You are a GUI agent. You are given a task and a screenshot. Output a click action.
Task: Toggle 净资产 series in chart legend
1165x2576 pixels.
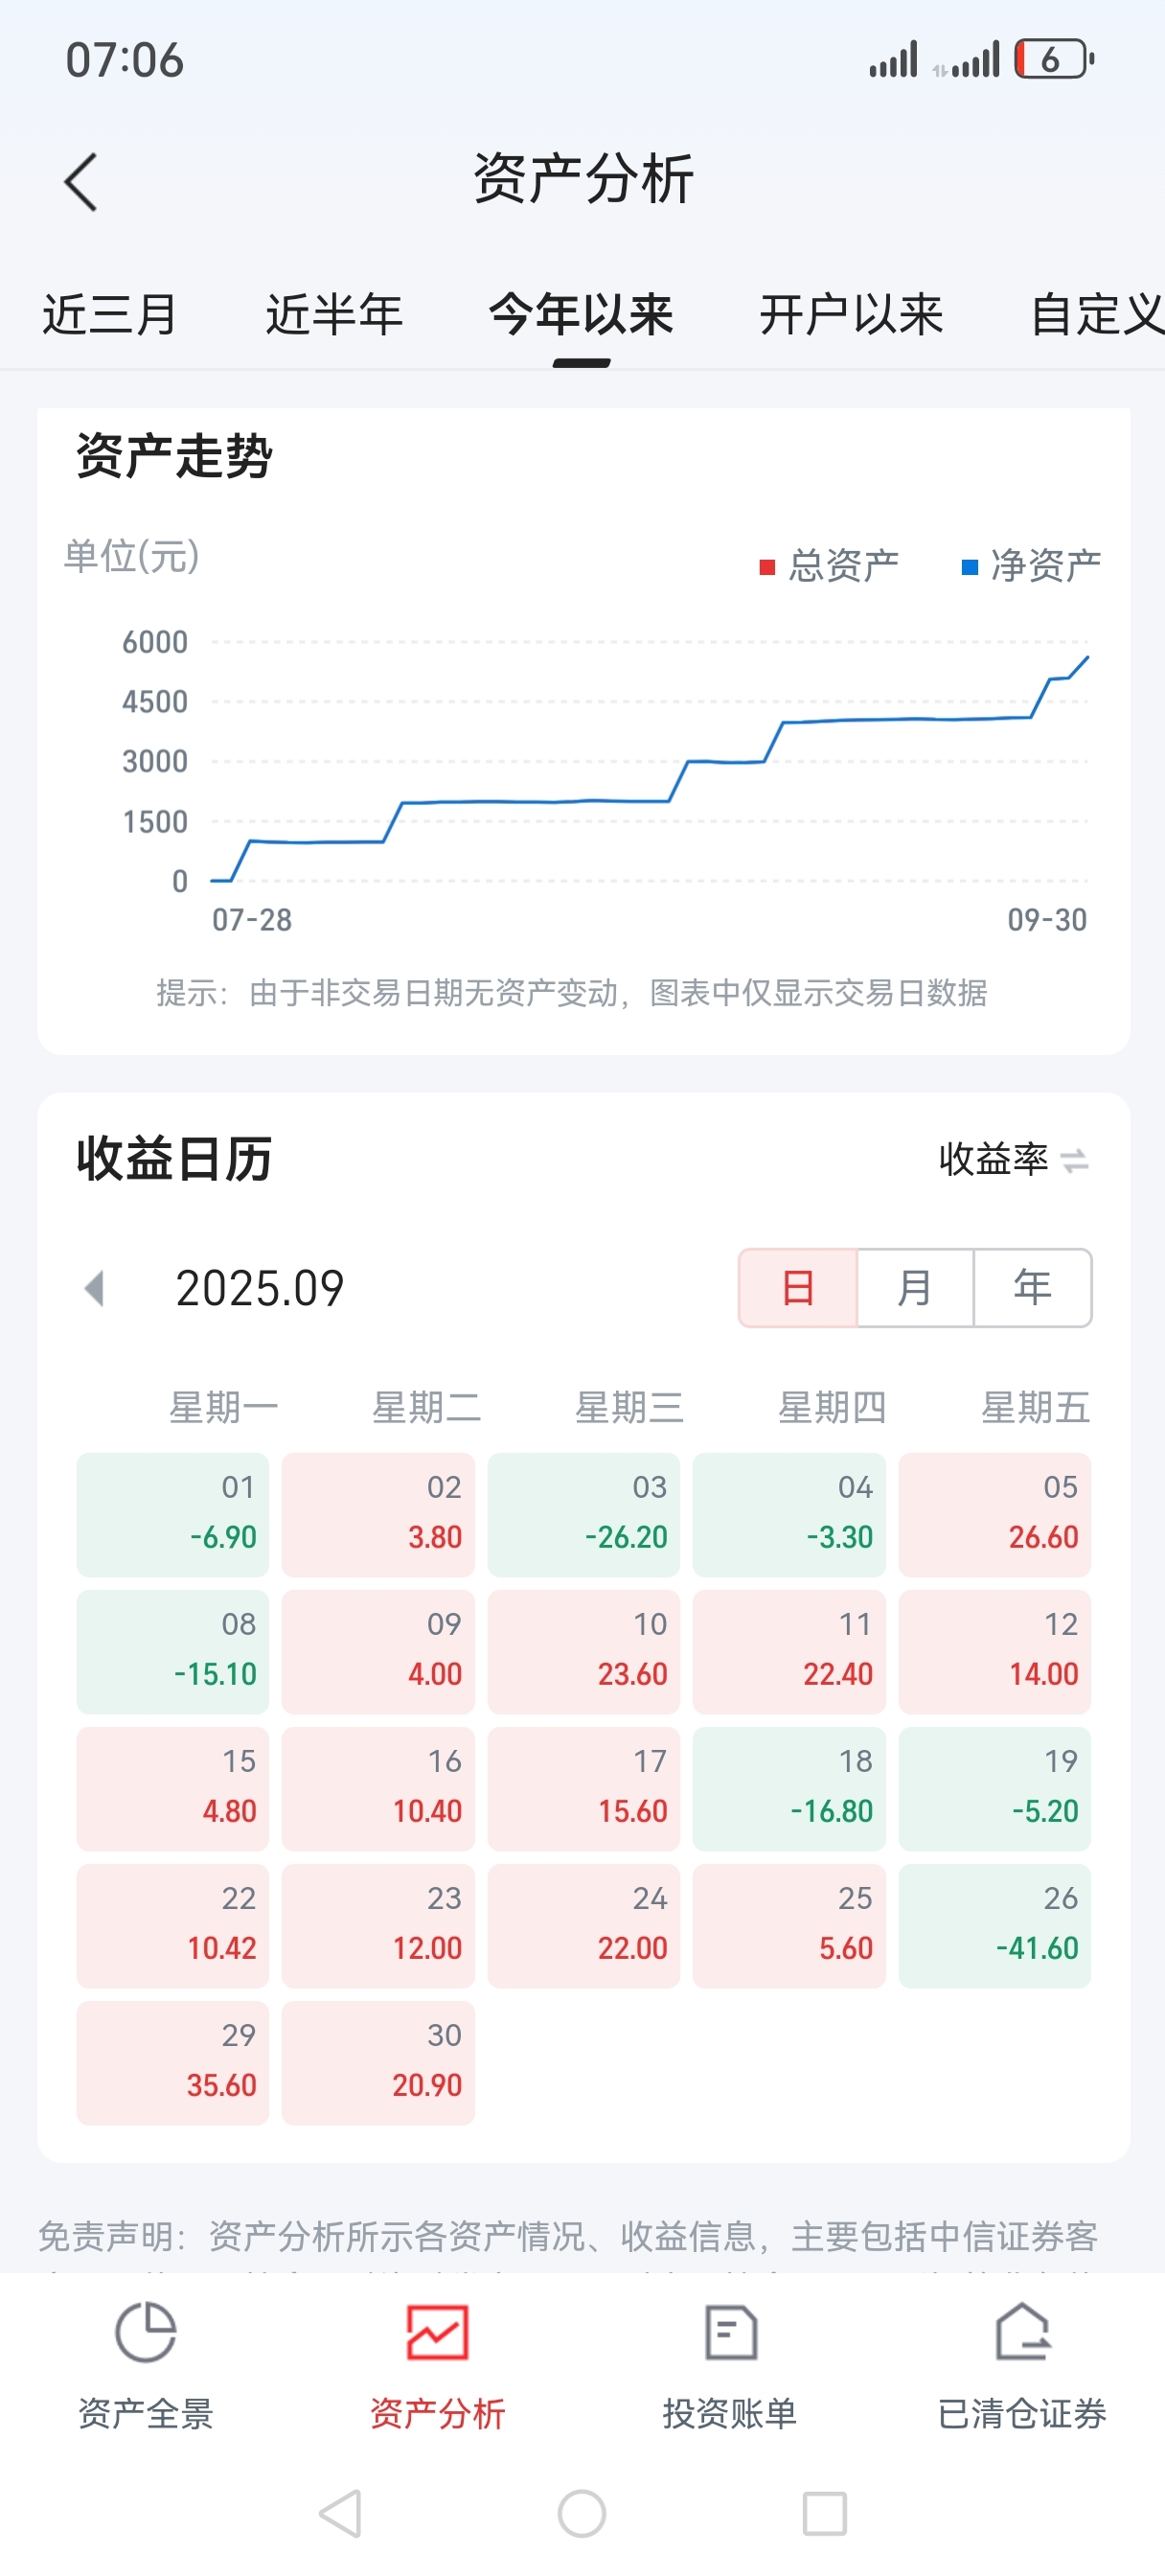coord(1031,566)
